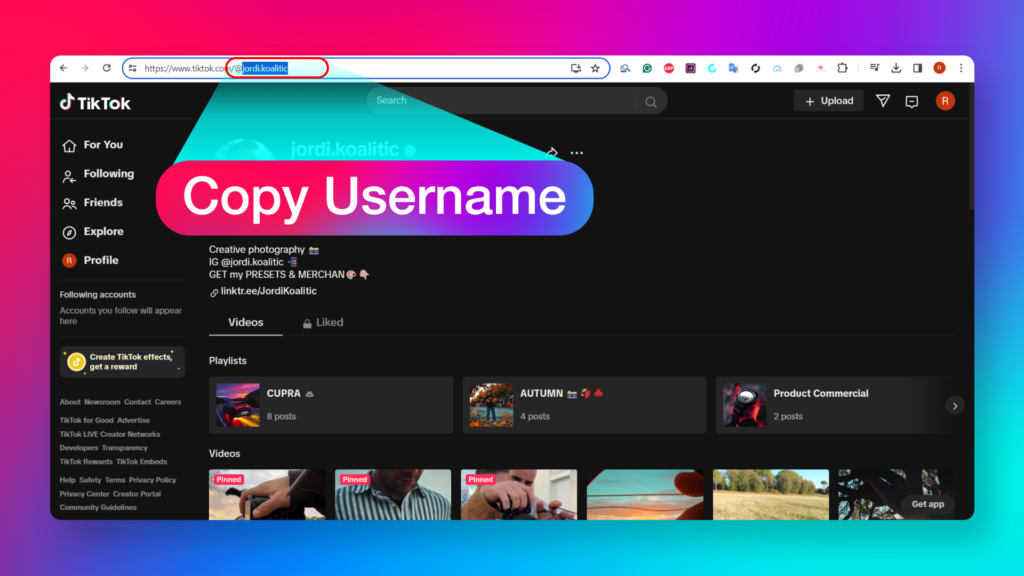Open the Chrome profile avatar
This screenshot has width=1024, height=576.
pyautogui.click(x=939, y=68)
